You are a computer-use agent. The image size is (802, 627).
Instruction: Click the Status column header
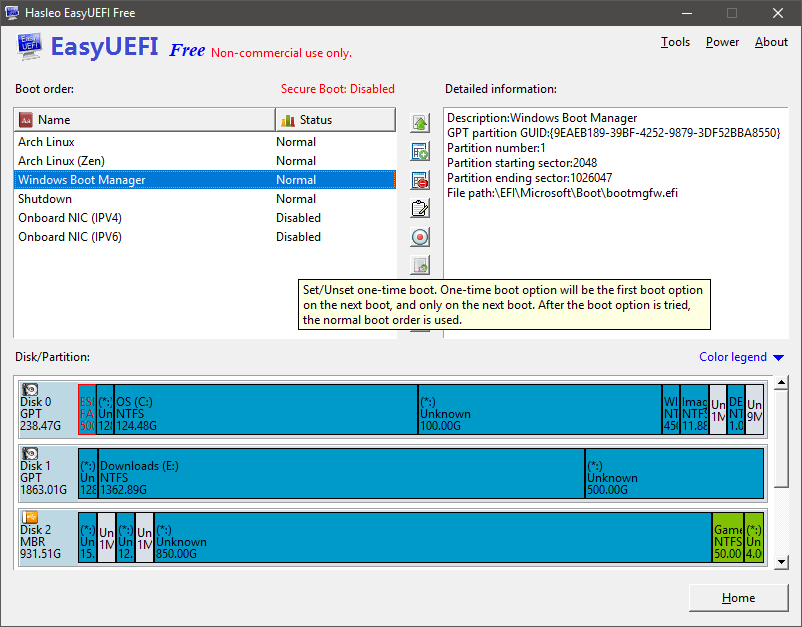pyautogui.click(x=335, y=120)
